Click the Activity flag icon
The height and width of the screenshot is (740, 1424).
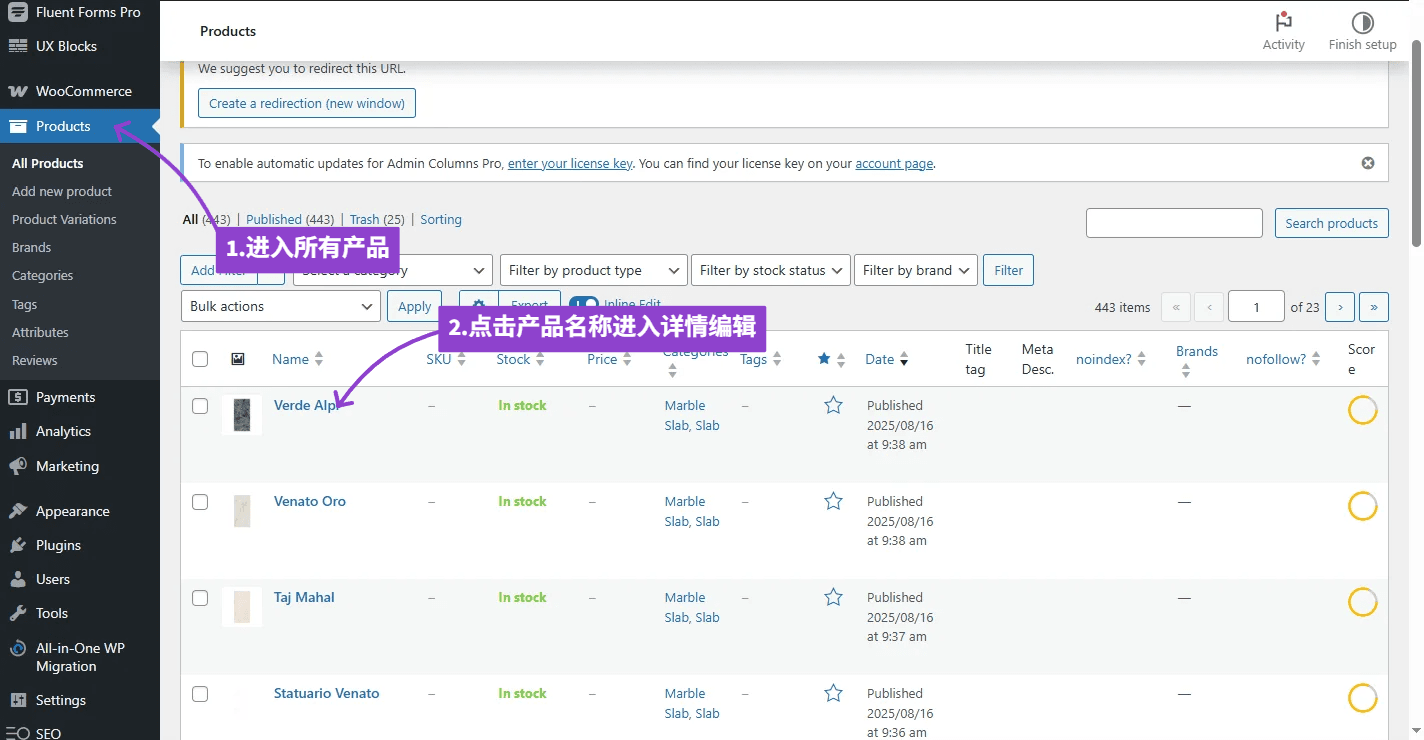coord(1283,23)
